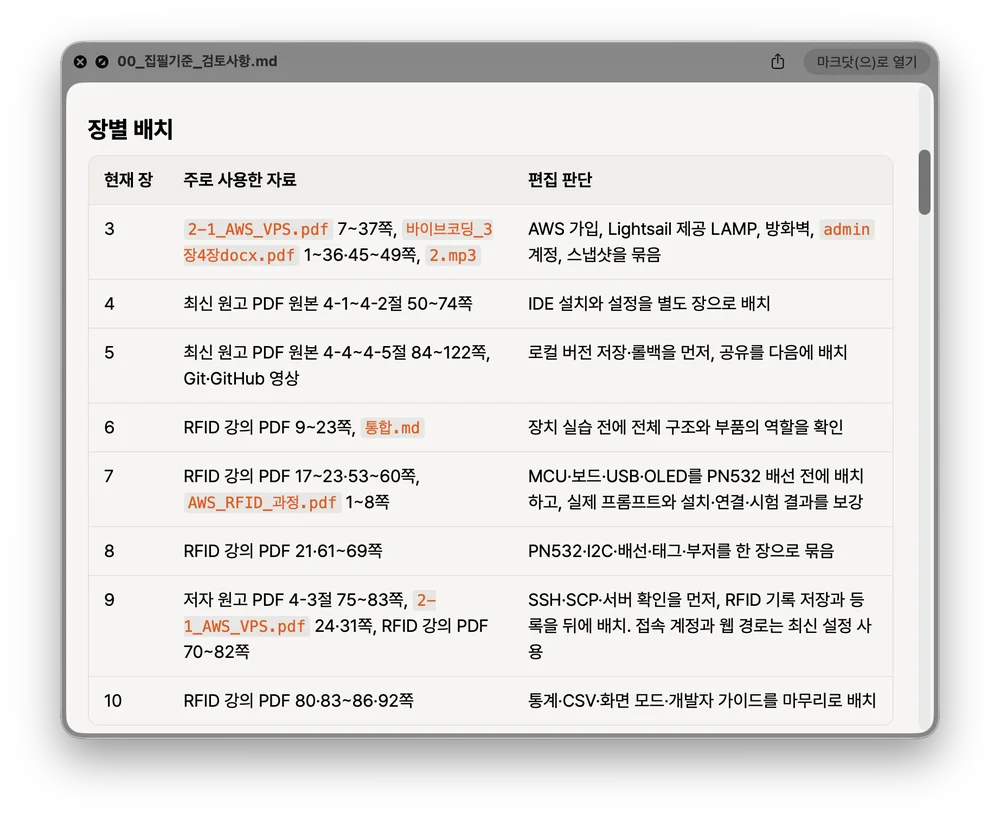This screenshot has width=1000, height=819.
Task: Click the vertical scrollbar thumb
Action: coord(924,182)
